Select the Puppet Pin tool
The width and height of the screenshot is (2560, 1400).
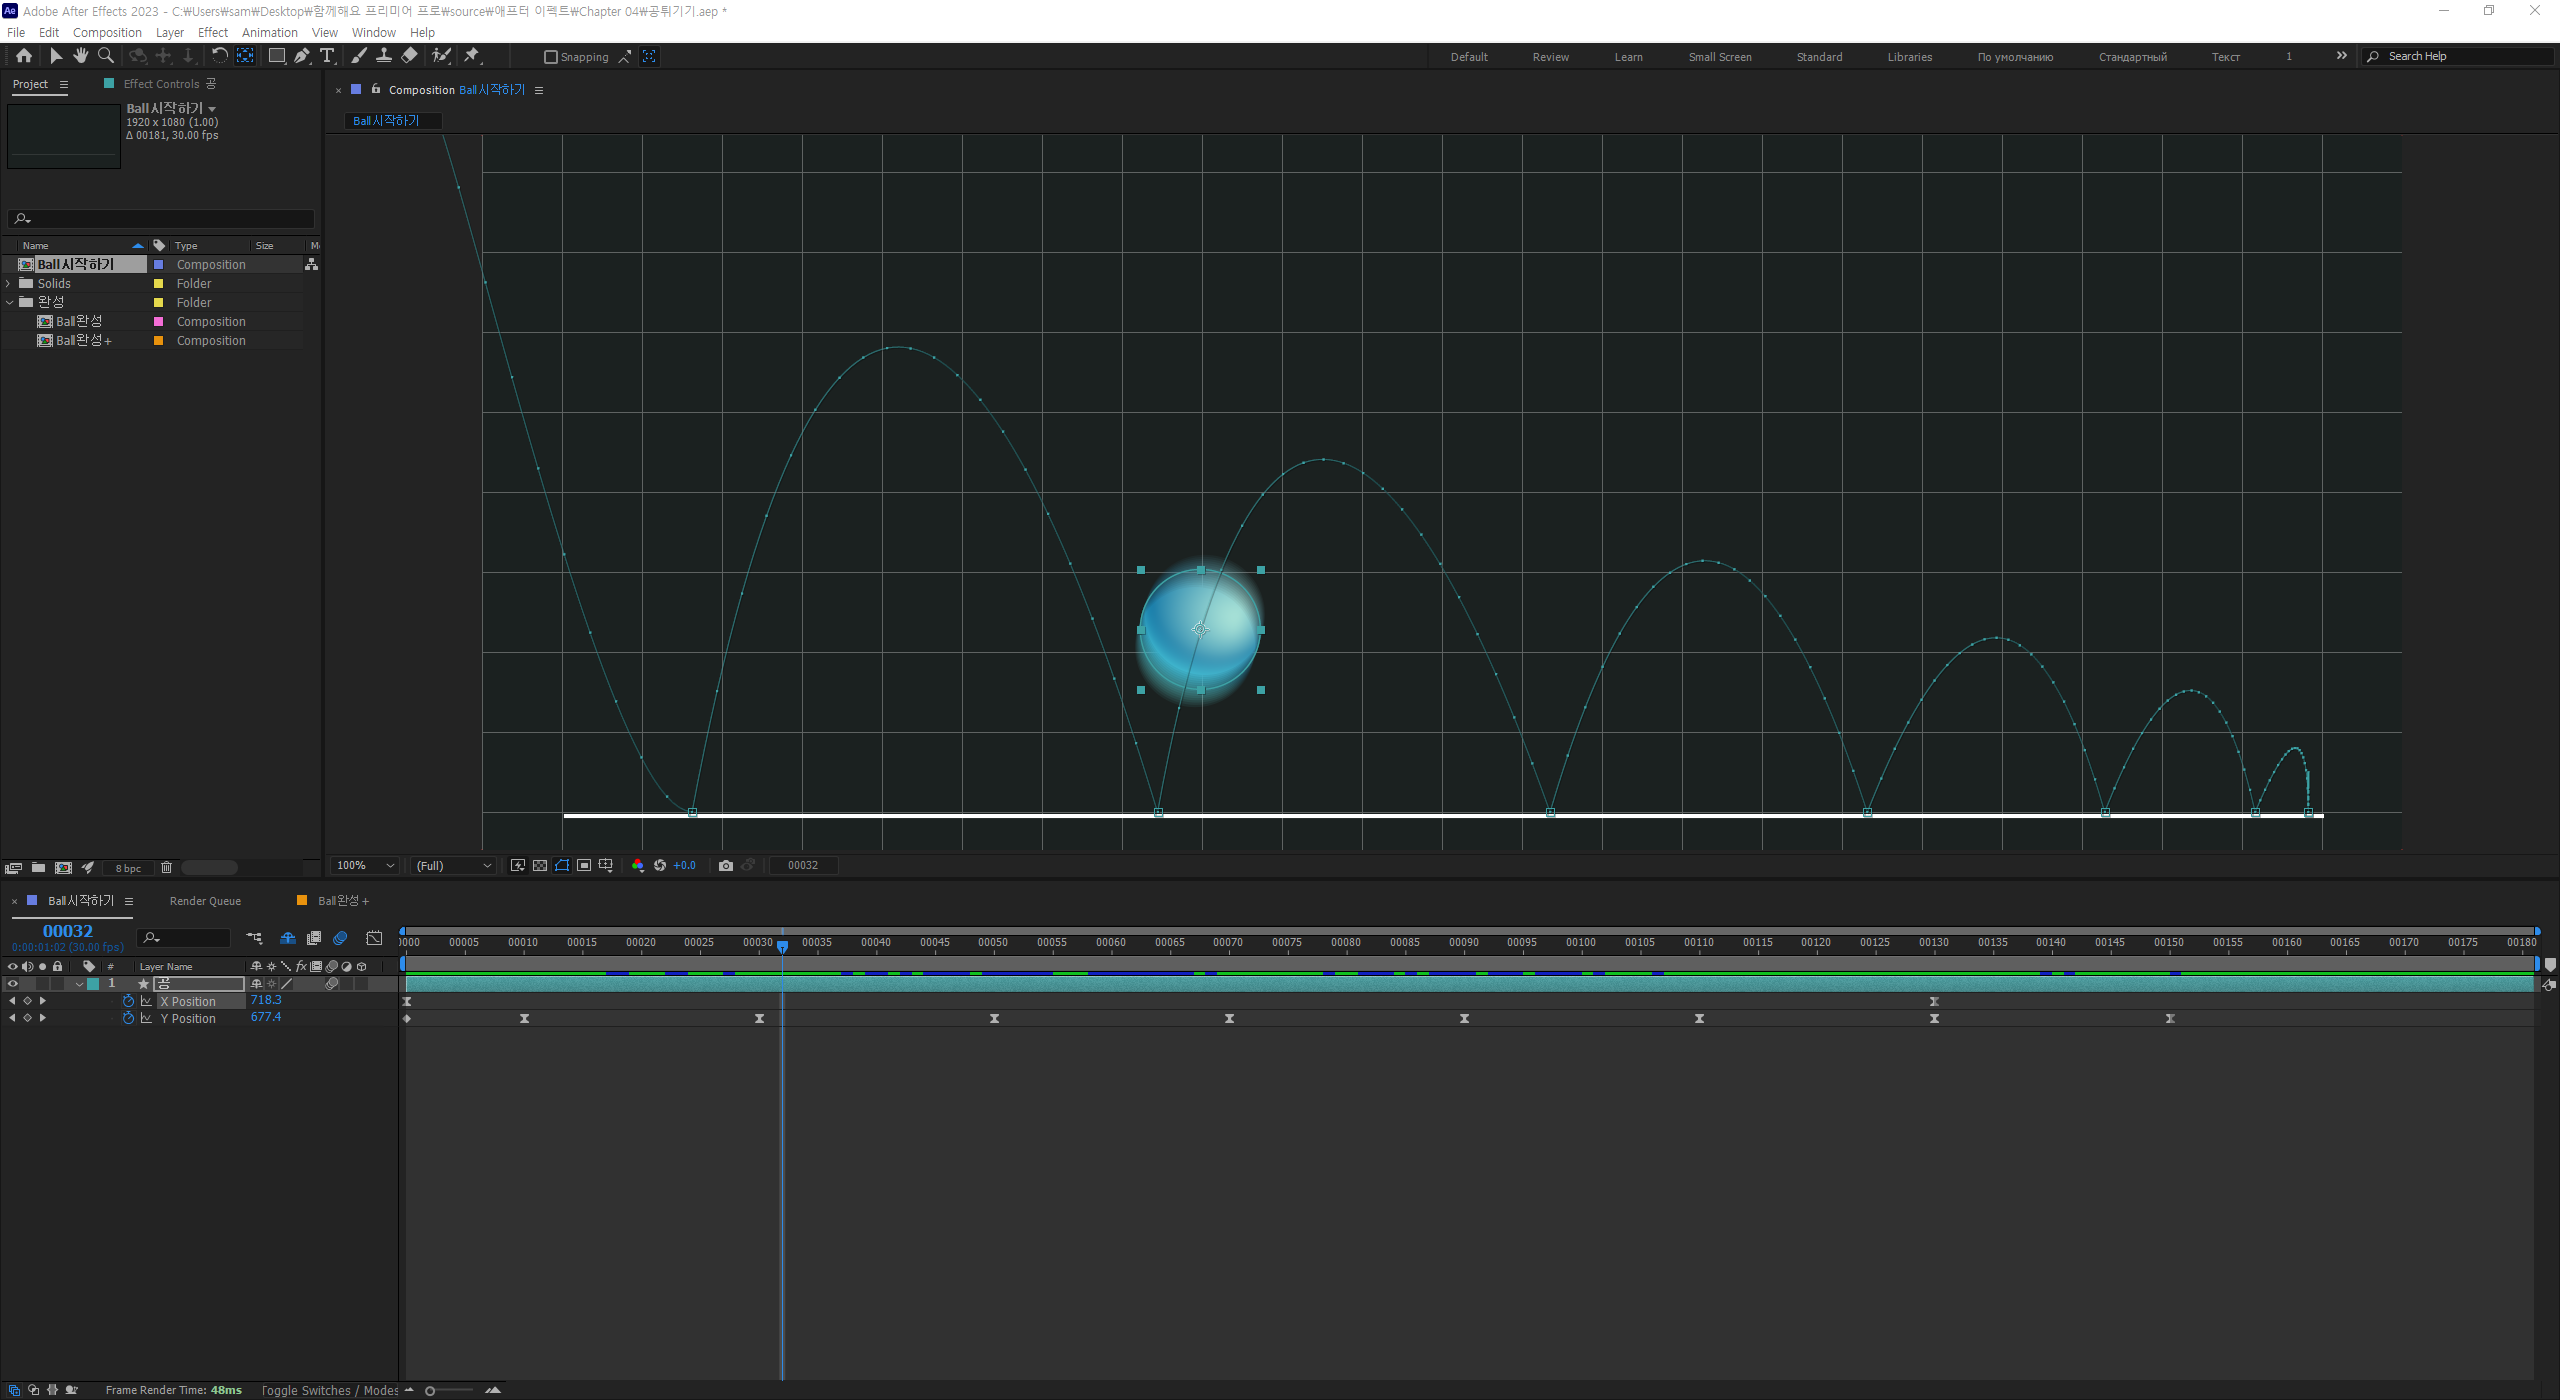472,56
